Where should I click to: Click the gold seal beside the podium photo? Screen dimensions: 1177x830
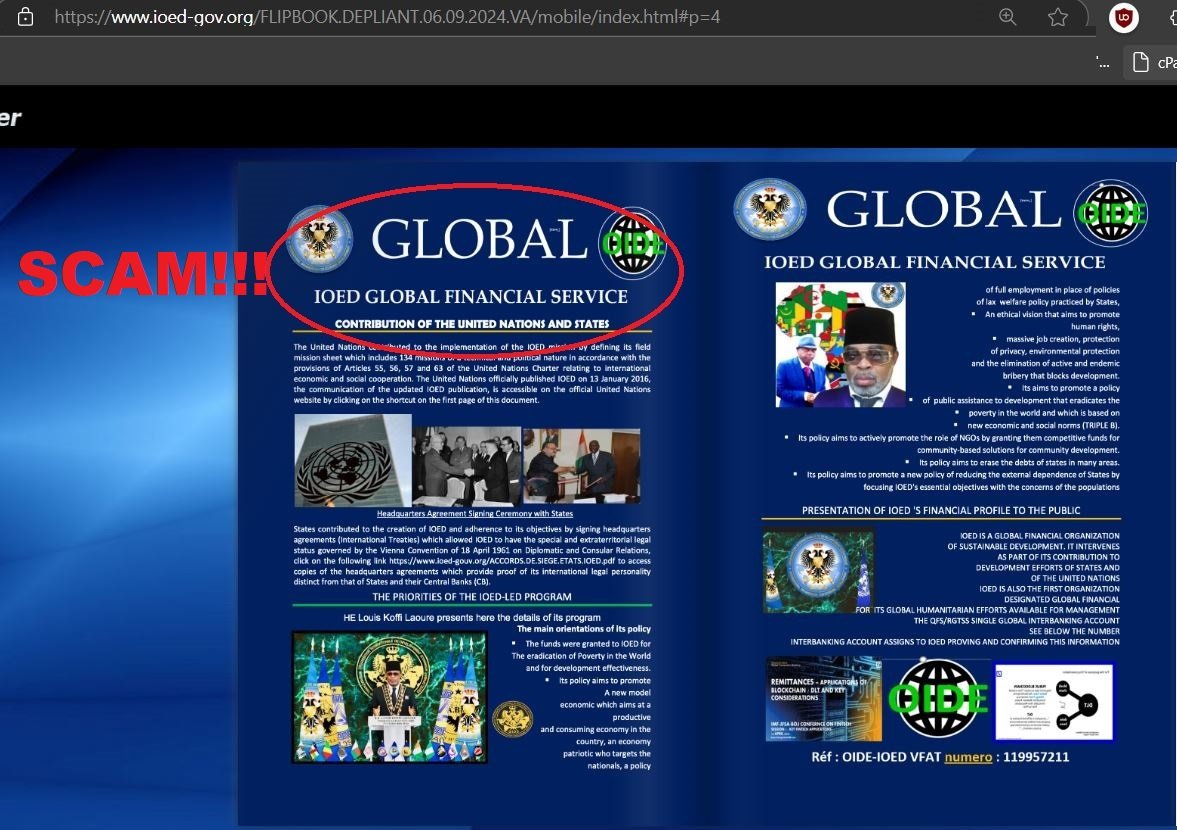tap(512, 720)
